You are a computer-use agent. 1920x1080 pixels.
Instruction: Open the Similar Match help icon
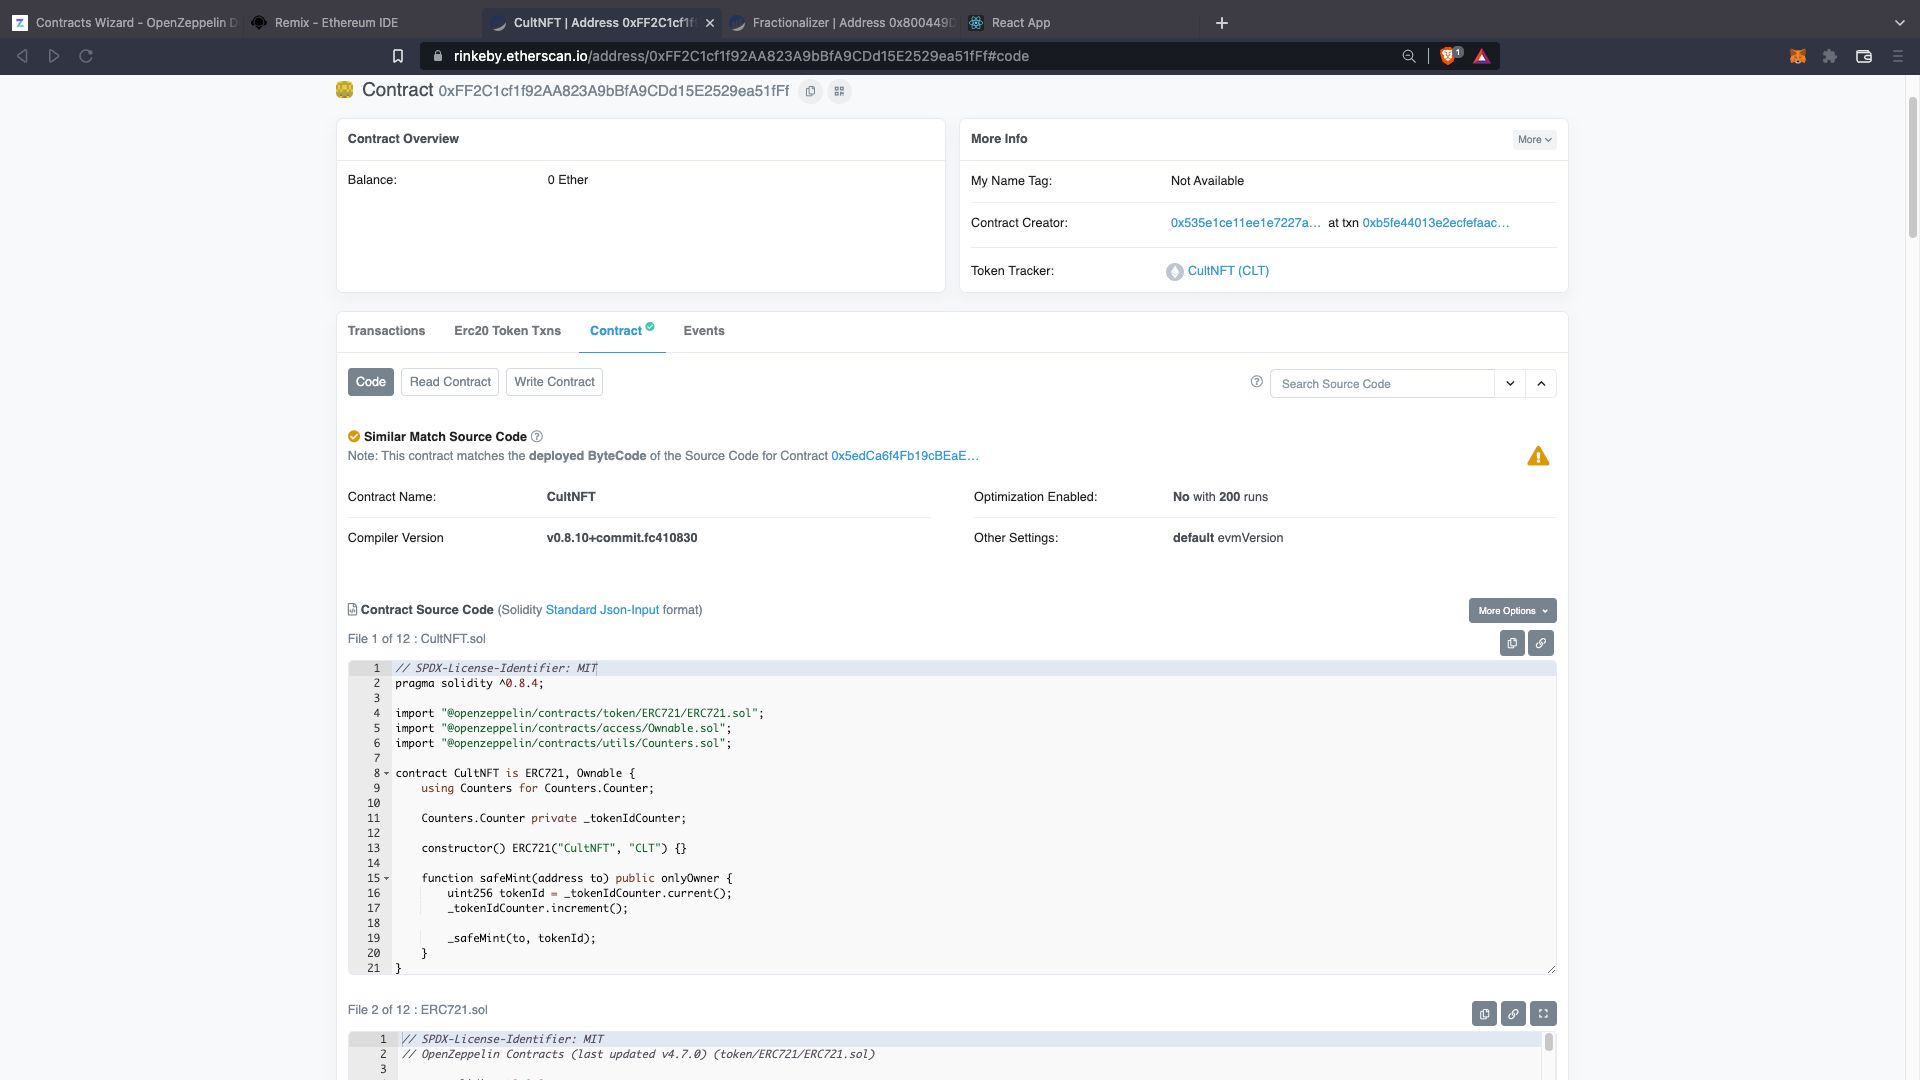pyautogui.click(x=537, y=436)
